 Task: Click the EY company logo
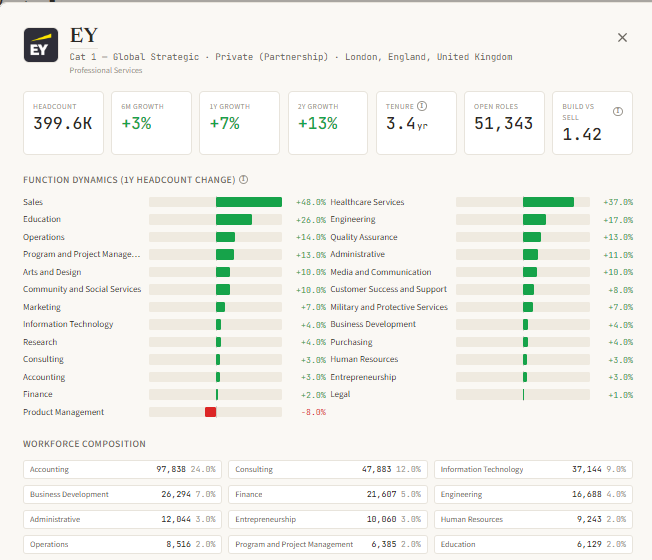click(41, 45)
